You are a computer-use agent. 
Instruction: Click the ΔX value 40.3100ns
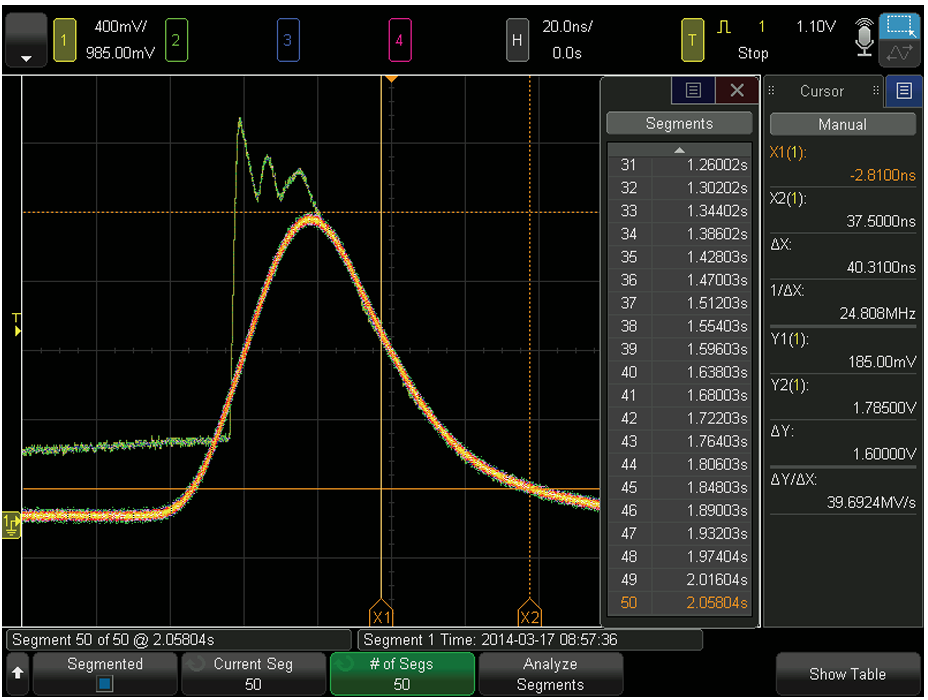(x=881, y=267)
